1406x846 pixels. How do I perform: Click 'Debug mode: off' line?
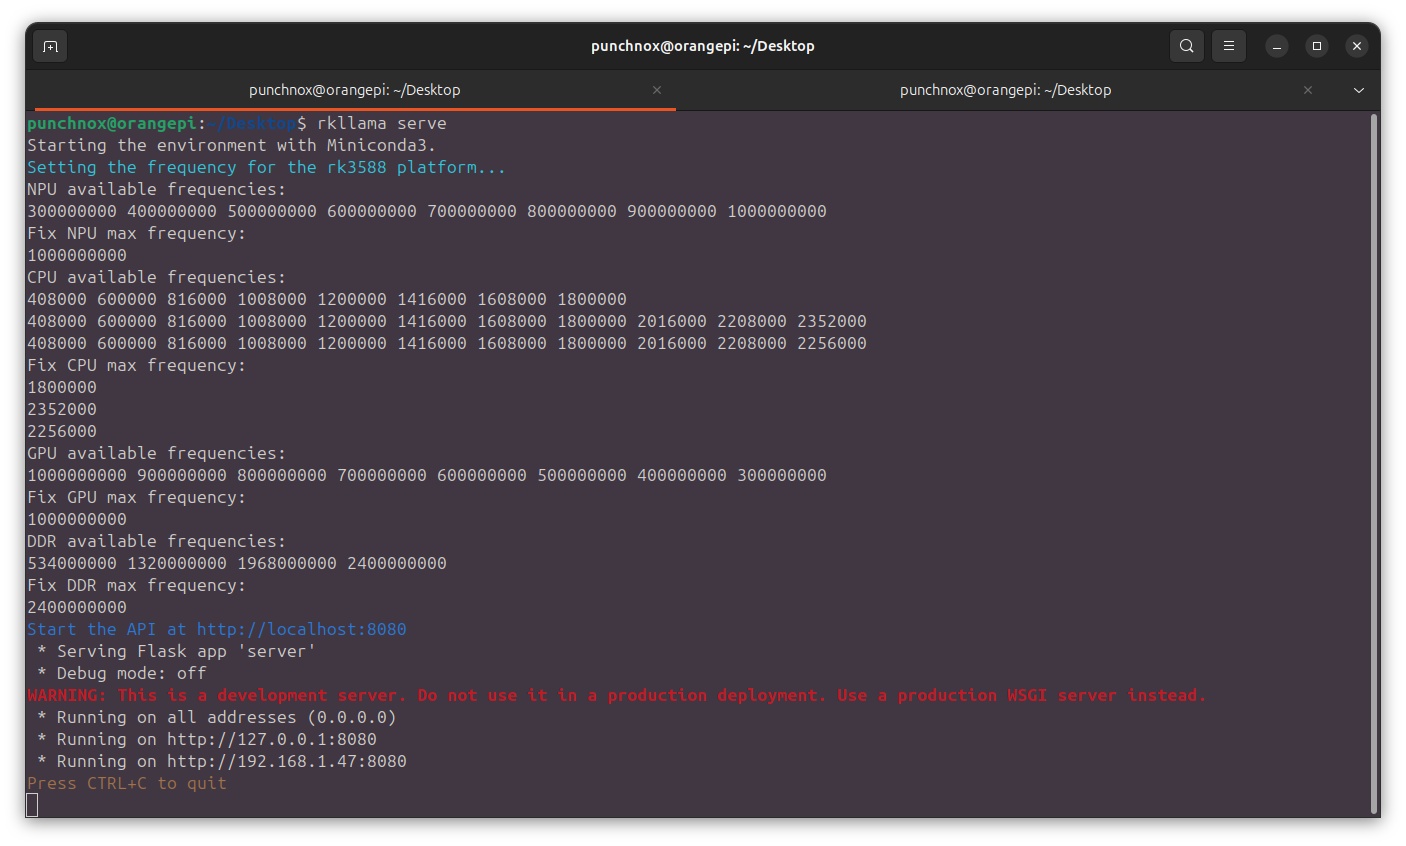(122, 674)
